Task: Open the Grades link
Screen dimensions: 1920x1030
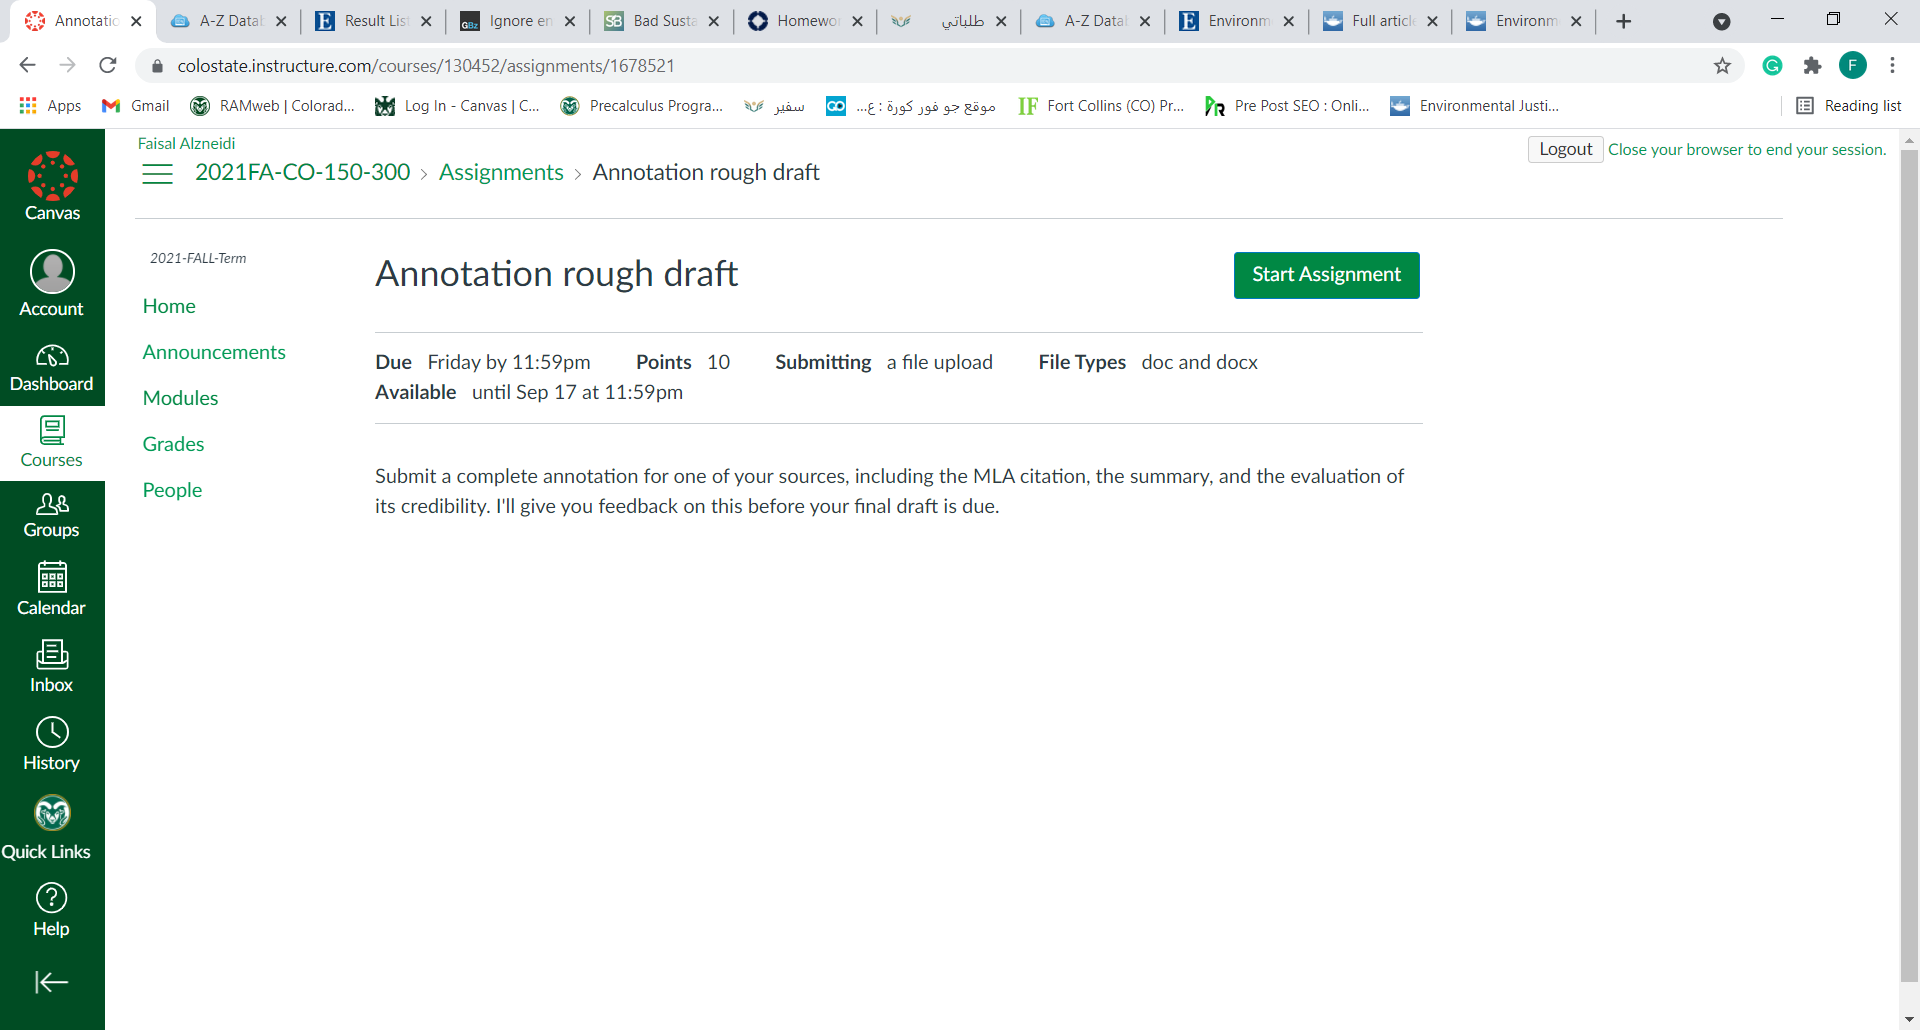Action: (173, 444)
